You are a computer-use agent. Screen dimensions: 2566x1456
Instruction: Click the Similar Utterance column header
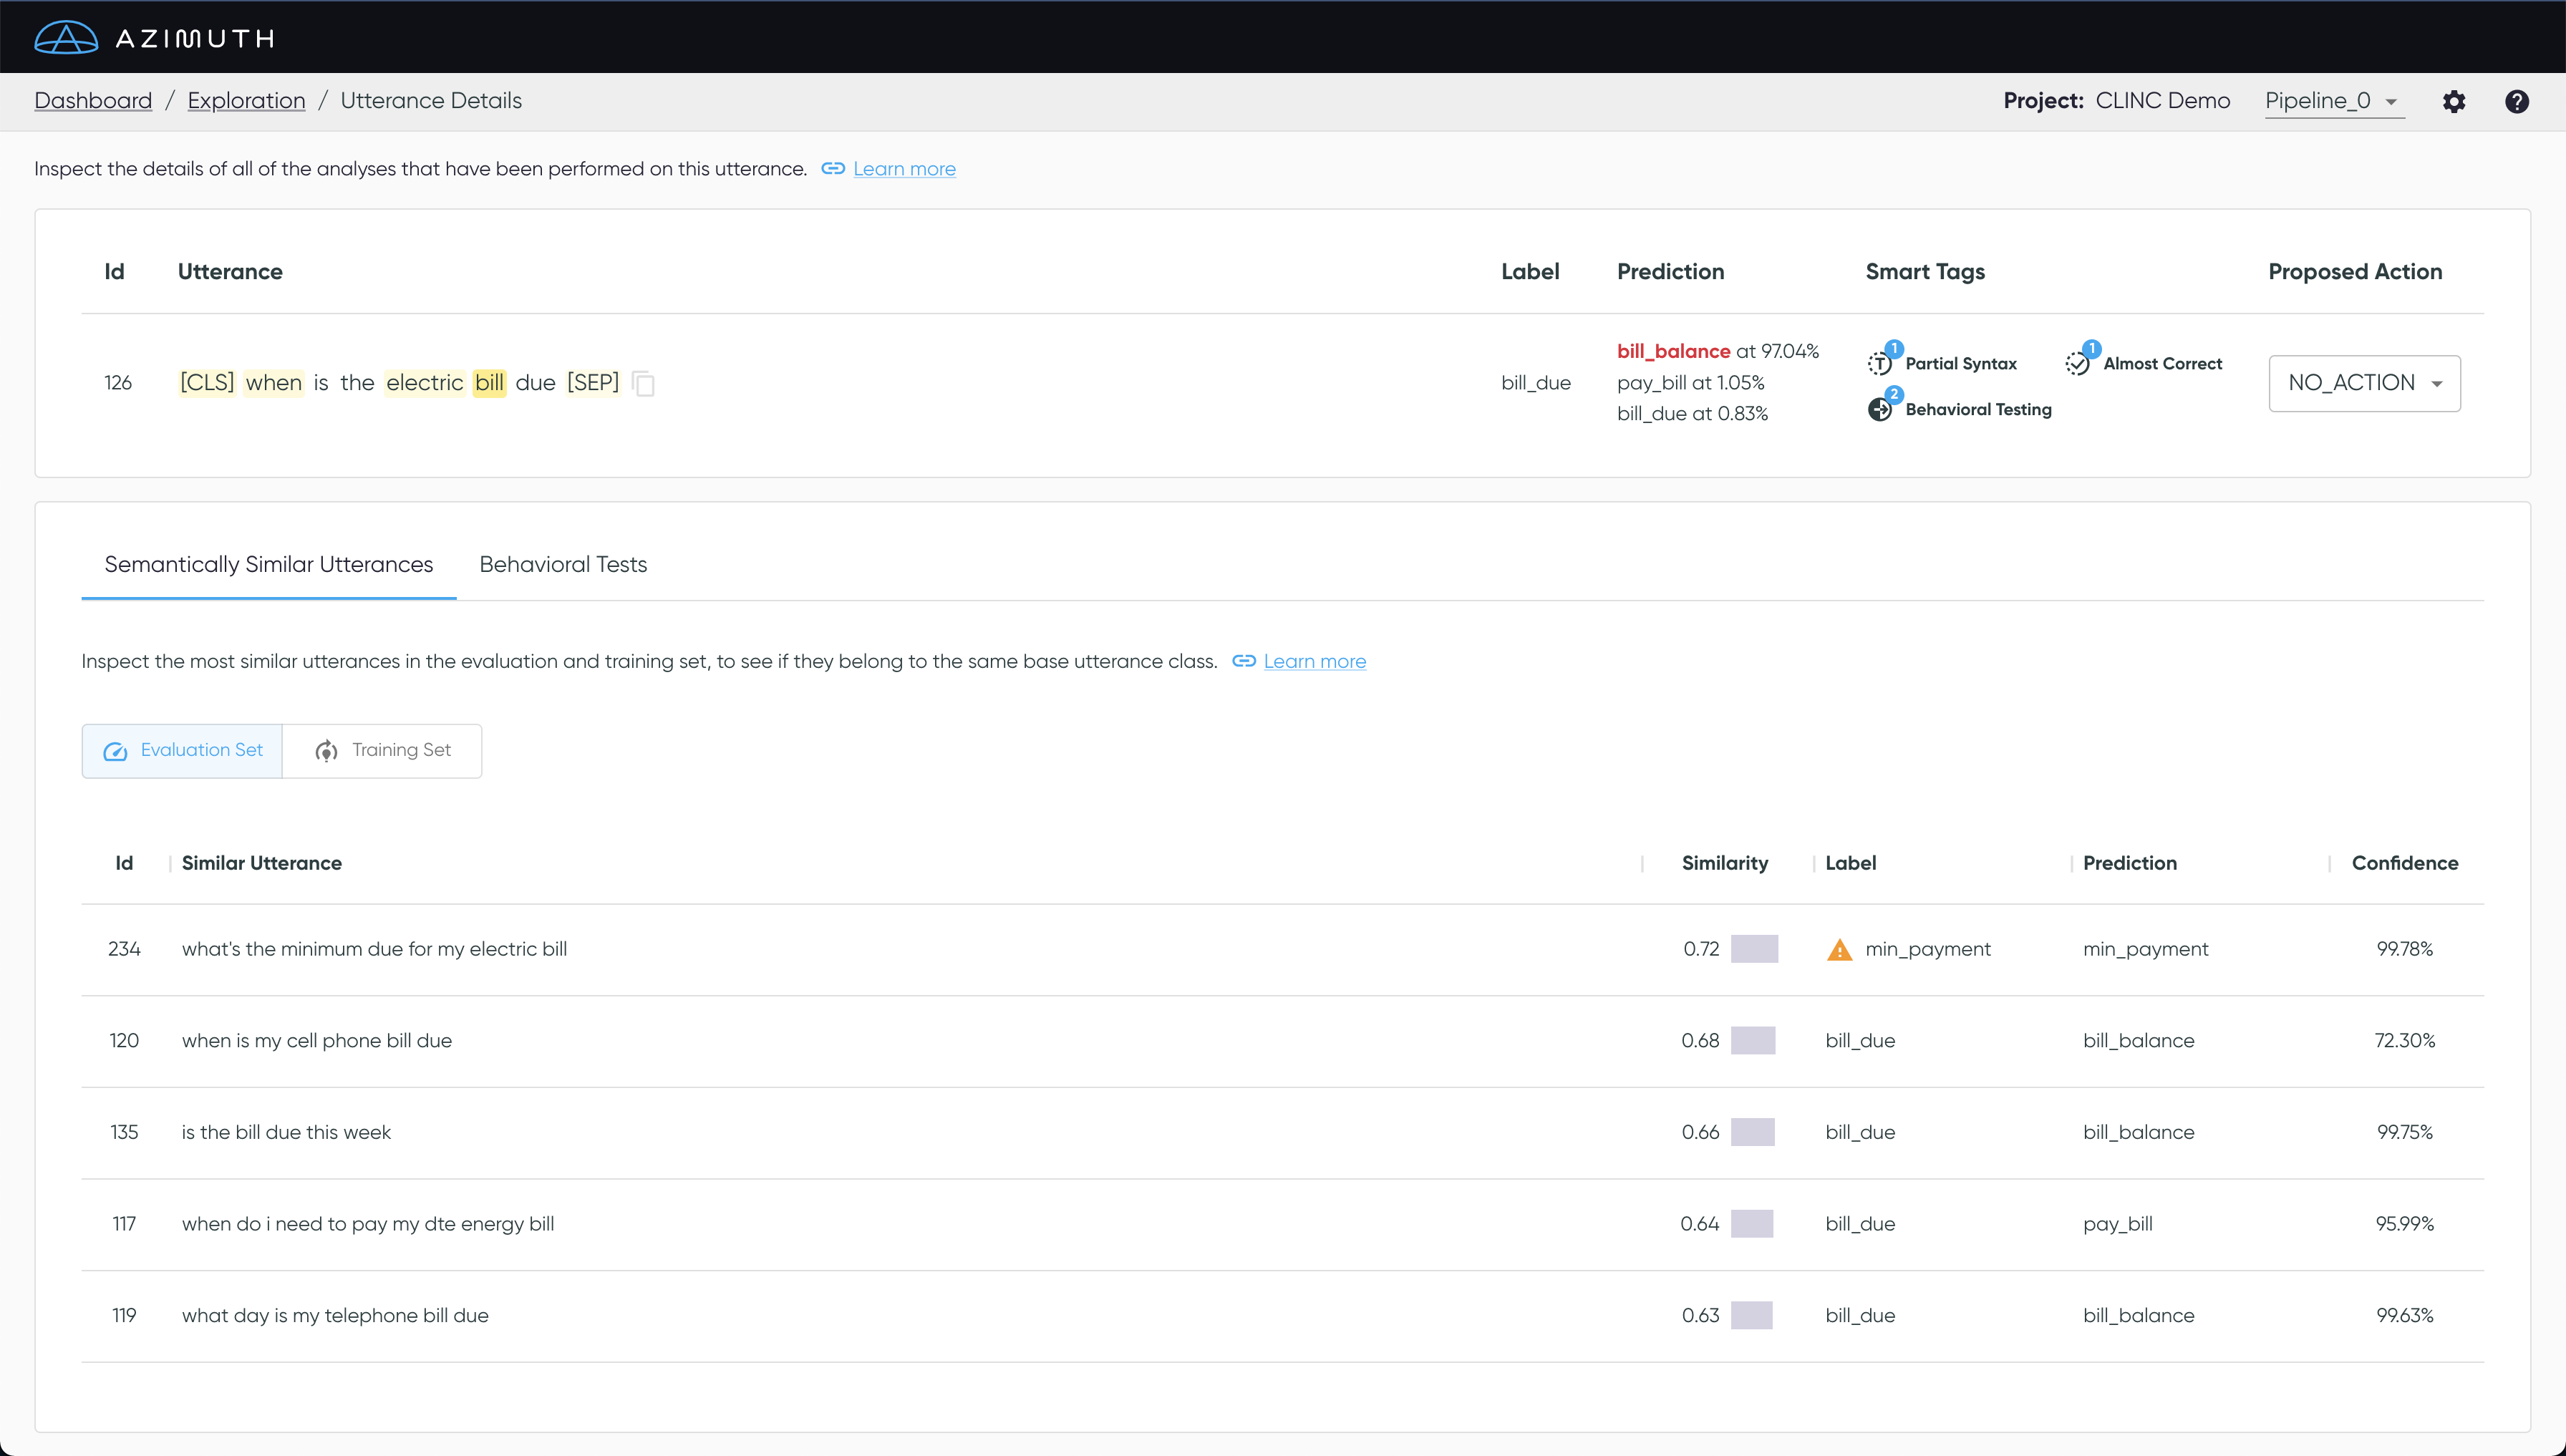261,863
